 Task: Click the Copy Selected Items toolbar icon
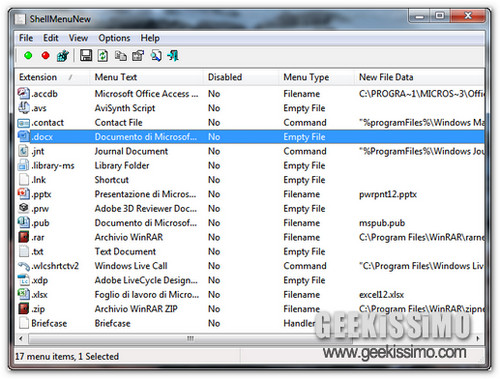tap(120, 56)
